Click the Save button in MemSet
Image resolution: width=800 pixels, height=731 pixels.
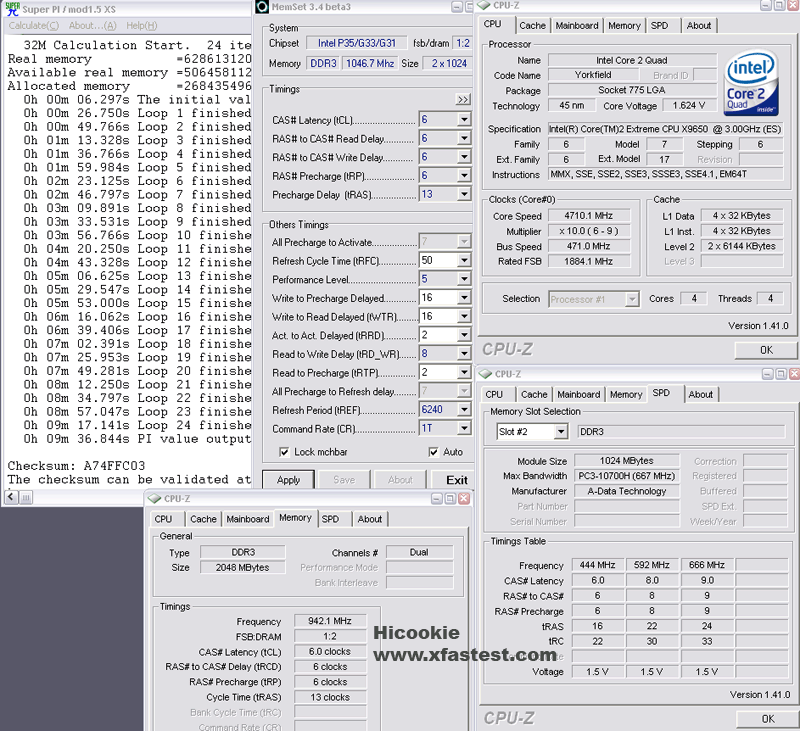coord(344,480)
